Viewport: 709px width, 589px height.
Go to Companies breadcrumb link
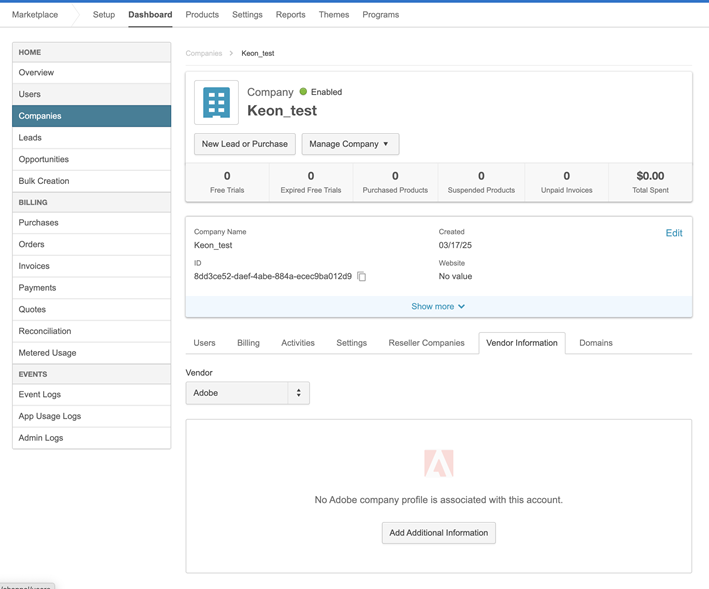(204, 53)
